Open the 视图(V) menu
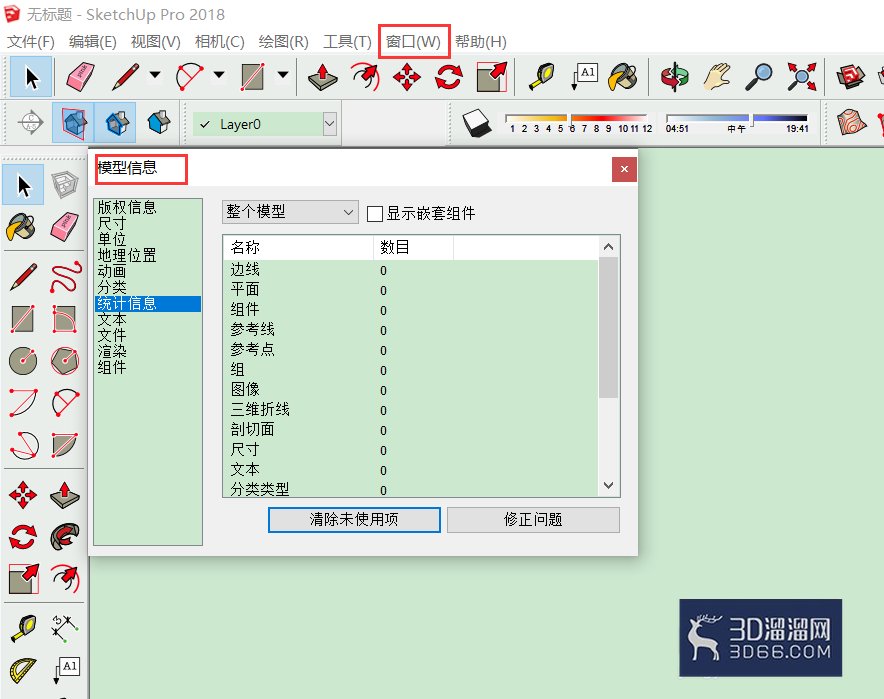This screenshot has width=884, height=699. 155,42
